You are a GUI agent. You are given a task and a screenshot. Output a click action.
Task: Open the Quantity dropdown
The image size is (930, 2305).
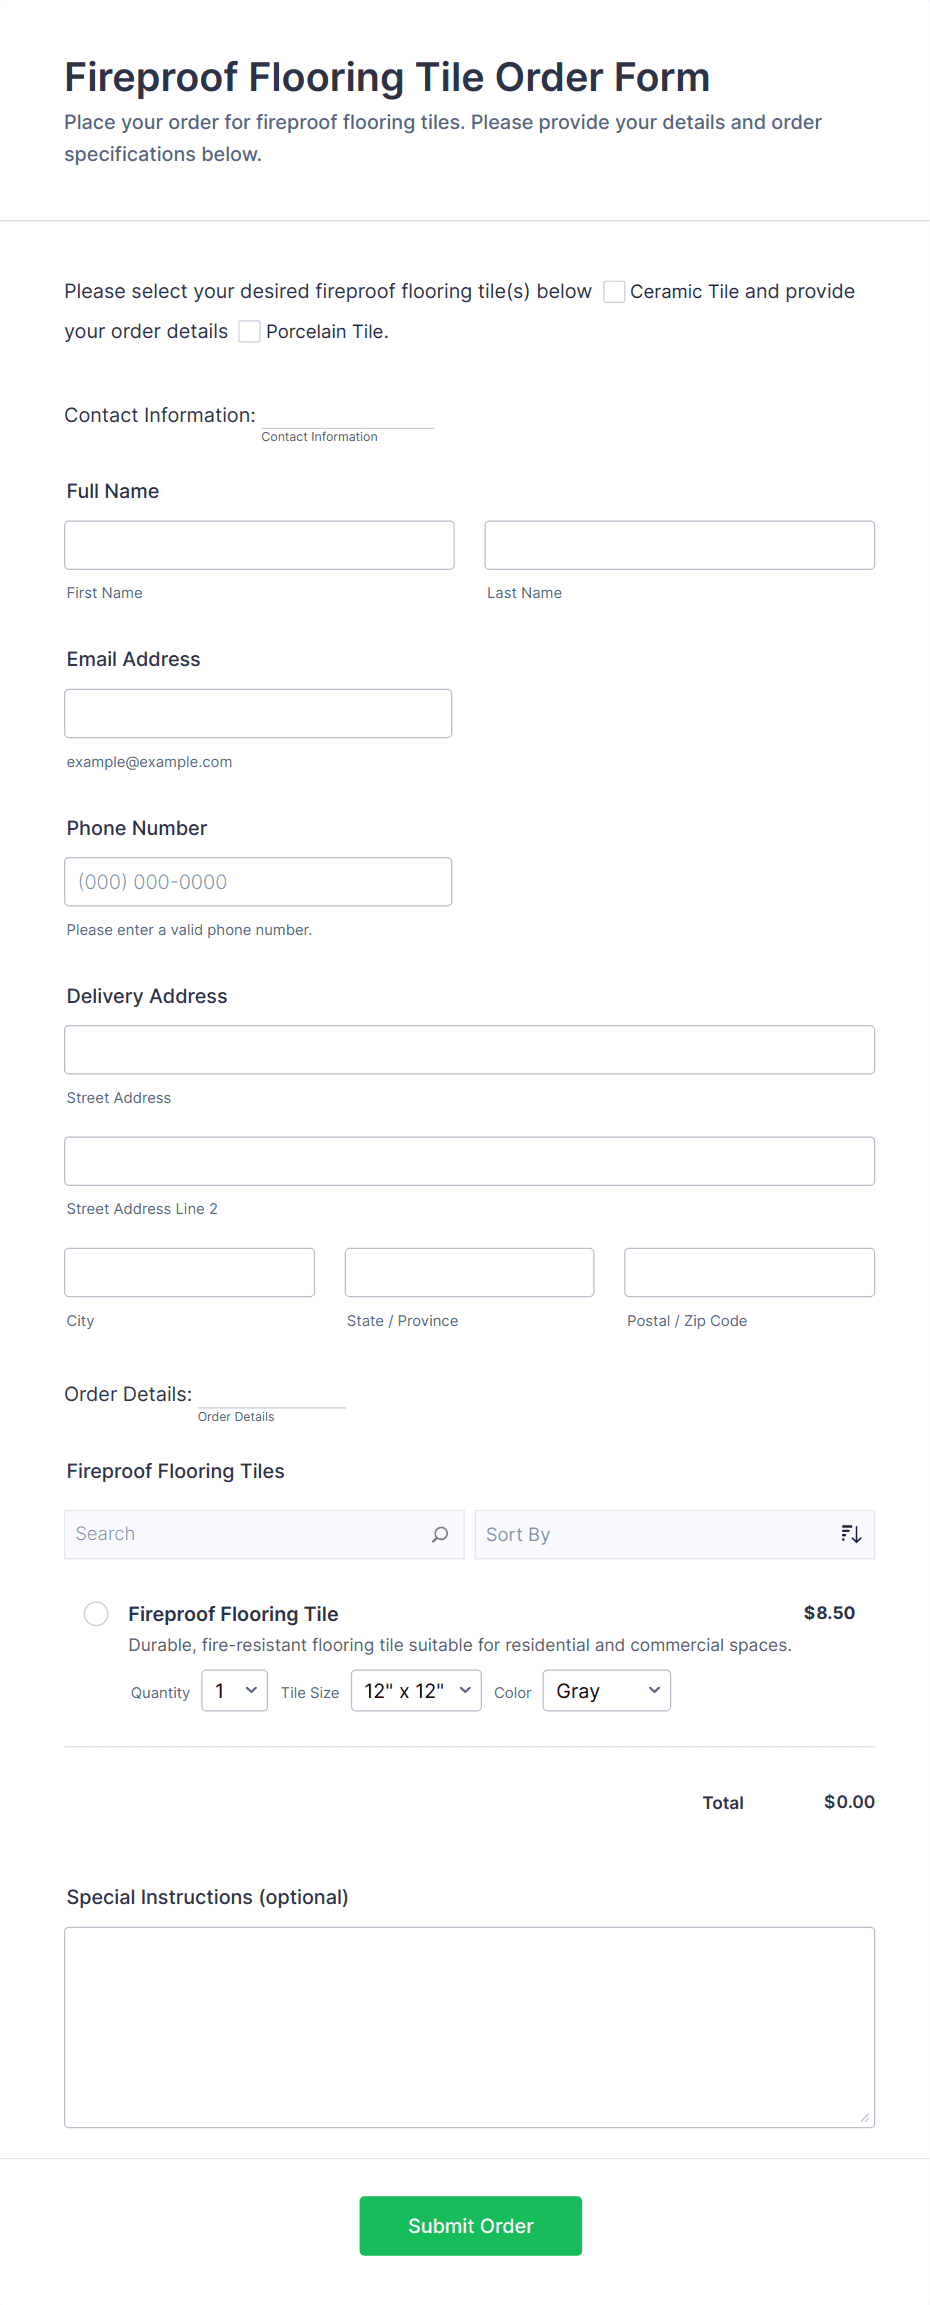pos(234,1691)
